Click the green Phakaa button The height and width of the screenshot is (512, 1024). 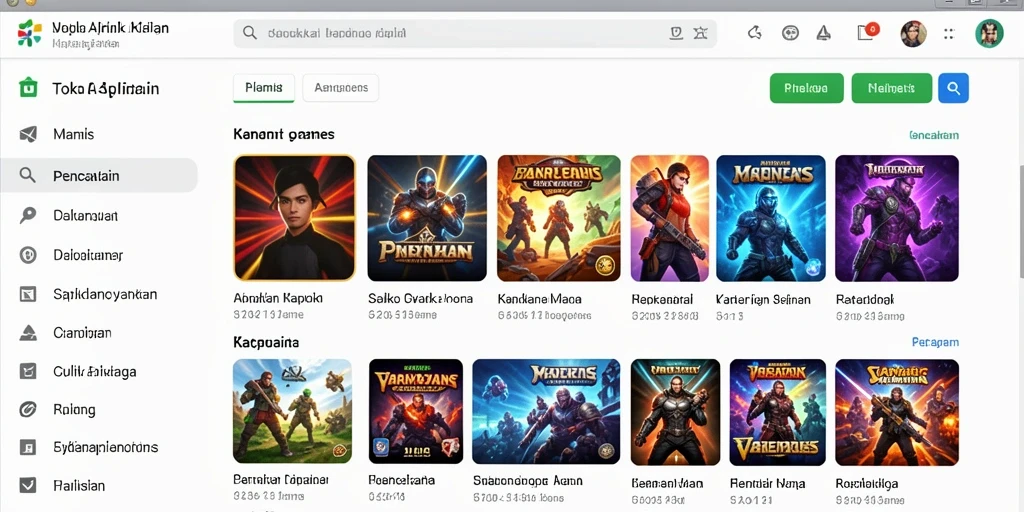pyautogui.click(x=807, y=88)
